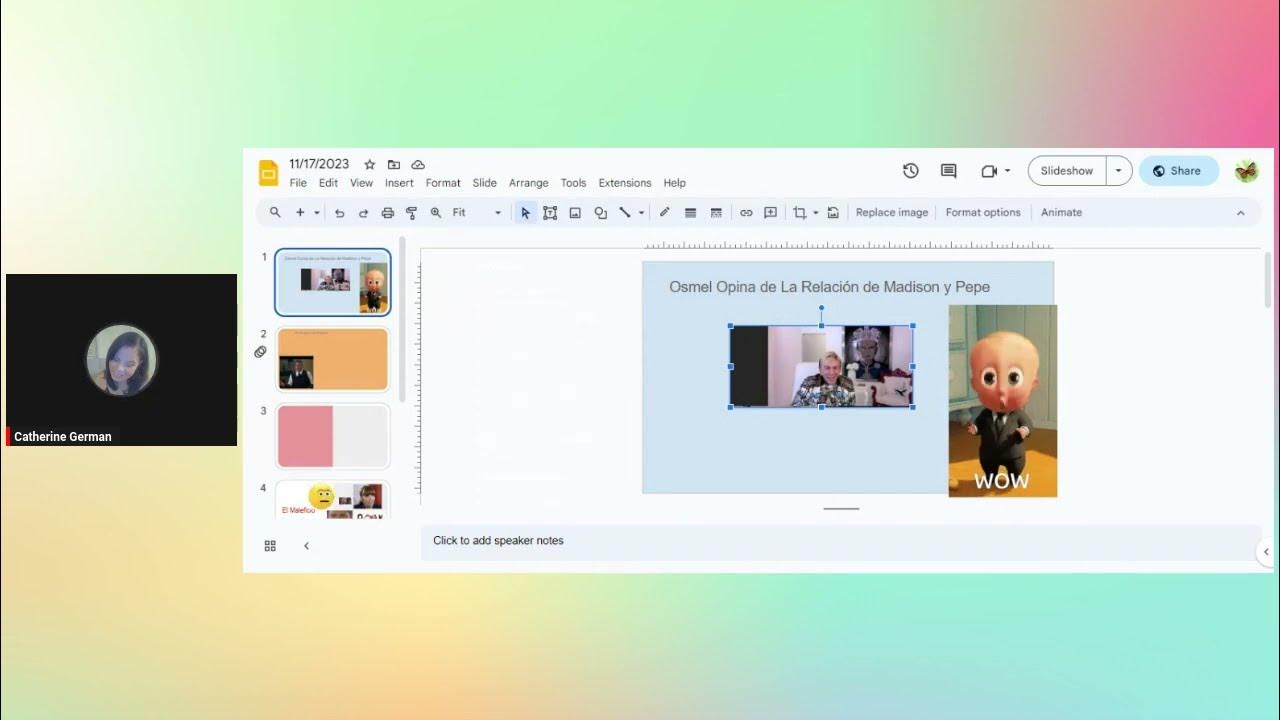Open the Help menu
Viewport: 1280px width, 720px height.
point(675,183)
